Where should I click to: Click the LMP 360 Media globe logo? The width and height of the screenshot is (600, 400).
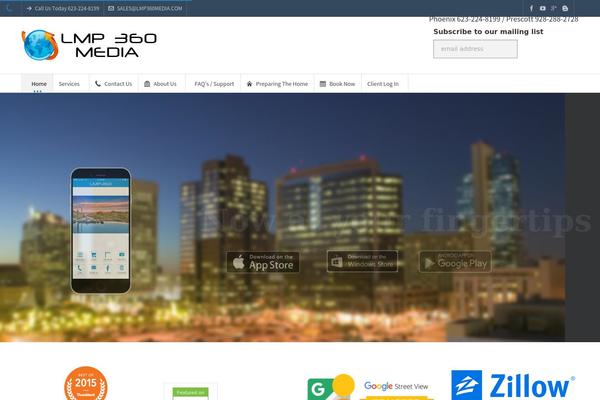tap(89, 45)
